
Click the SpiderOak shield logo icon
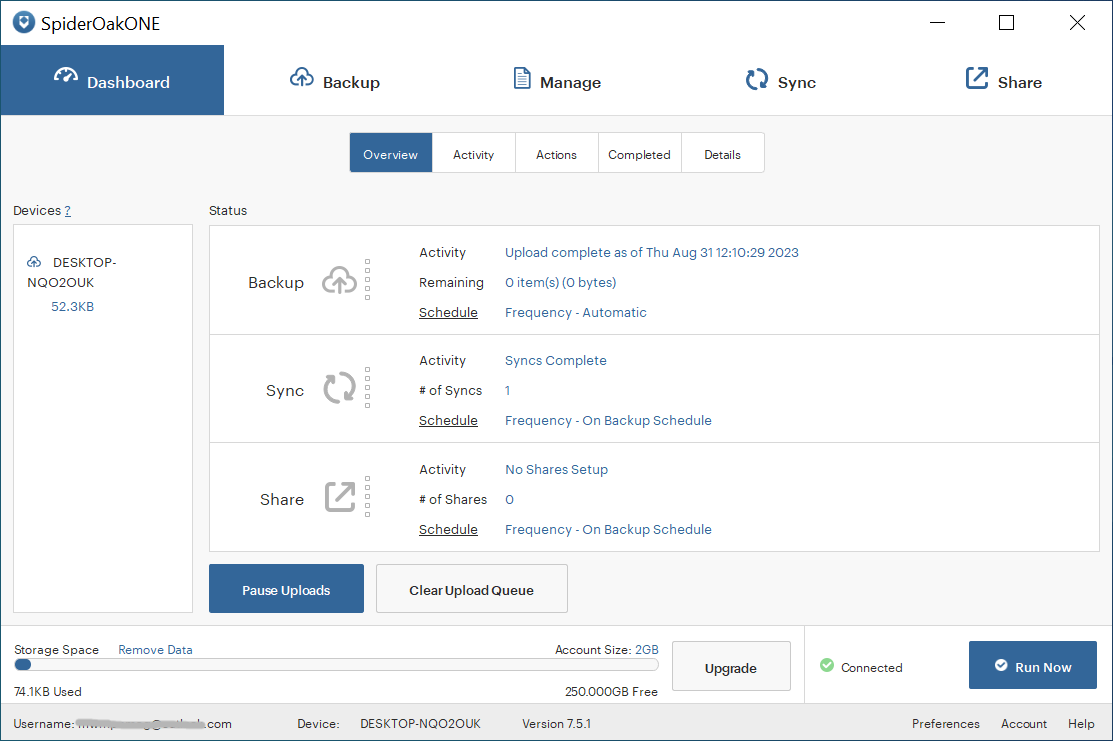pyautogui.click(x=22, y=22)
